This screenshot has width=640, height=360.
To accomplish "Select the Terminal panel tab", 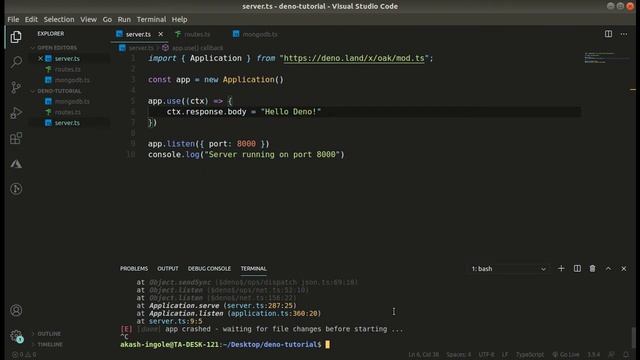I will tap(253, 269).
